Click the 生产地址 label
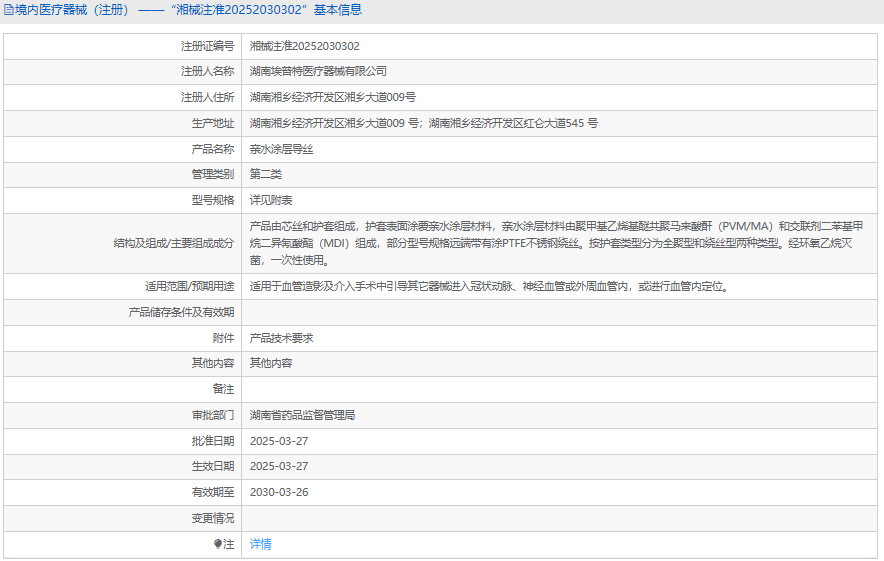The width and height of the screenshot is (884, 561). pos(213,123)
